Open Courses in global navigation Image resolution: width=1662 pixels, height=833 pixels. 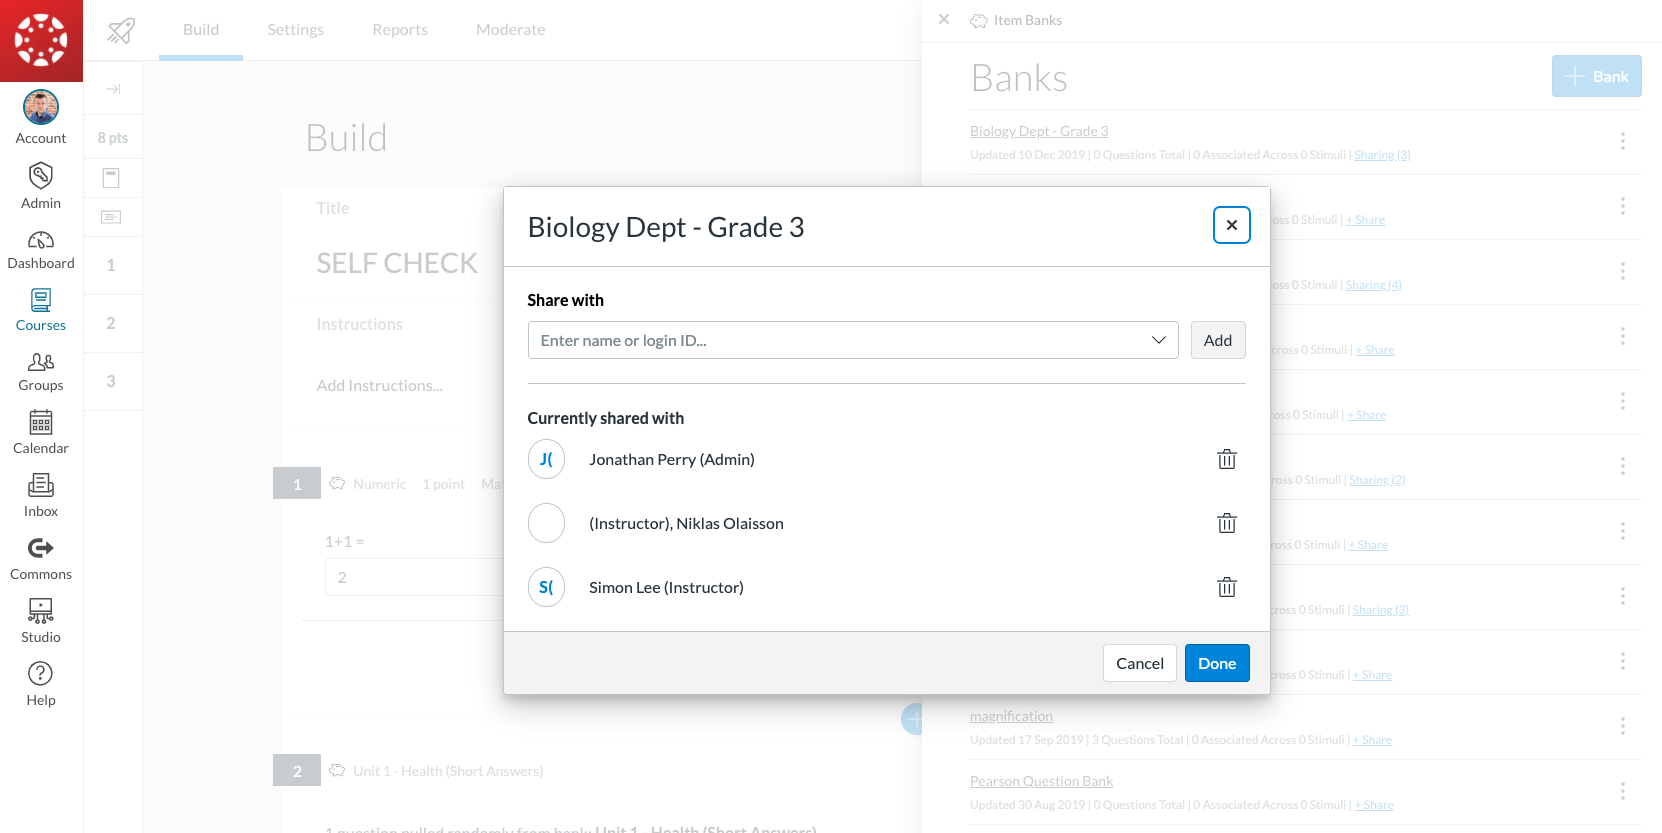click(x=41, y=310)
